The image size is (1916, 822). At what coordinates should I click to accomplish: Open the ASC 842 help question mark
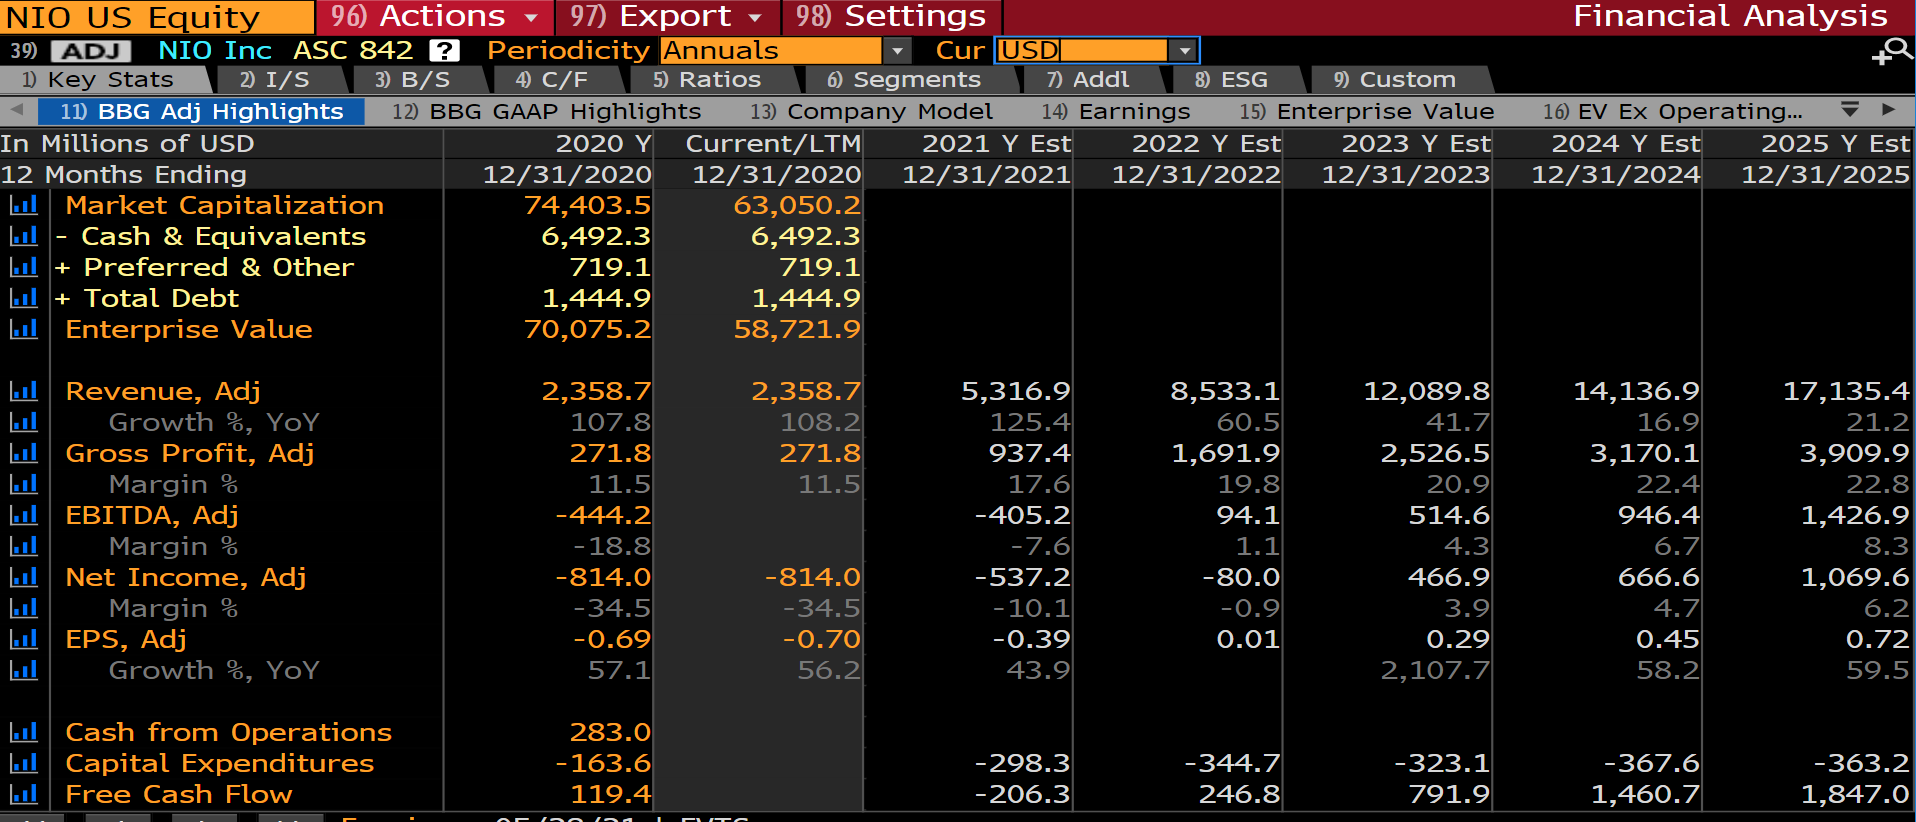(444, 50)
